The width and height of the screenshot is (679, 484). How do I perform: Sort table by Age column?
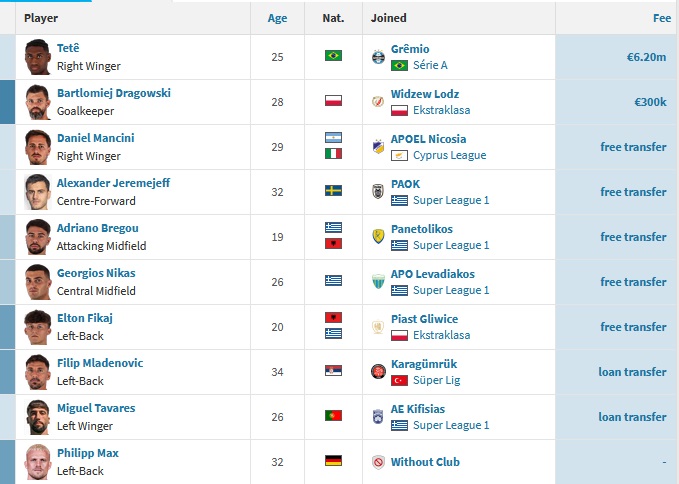(x=277, y=18)
